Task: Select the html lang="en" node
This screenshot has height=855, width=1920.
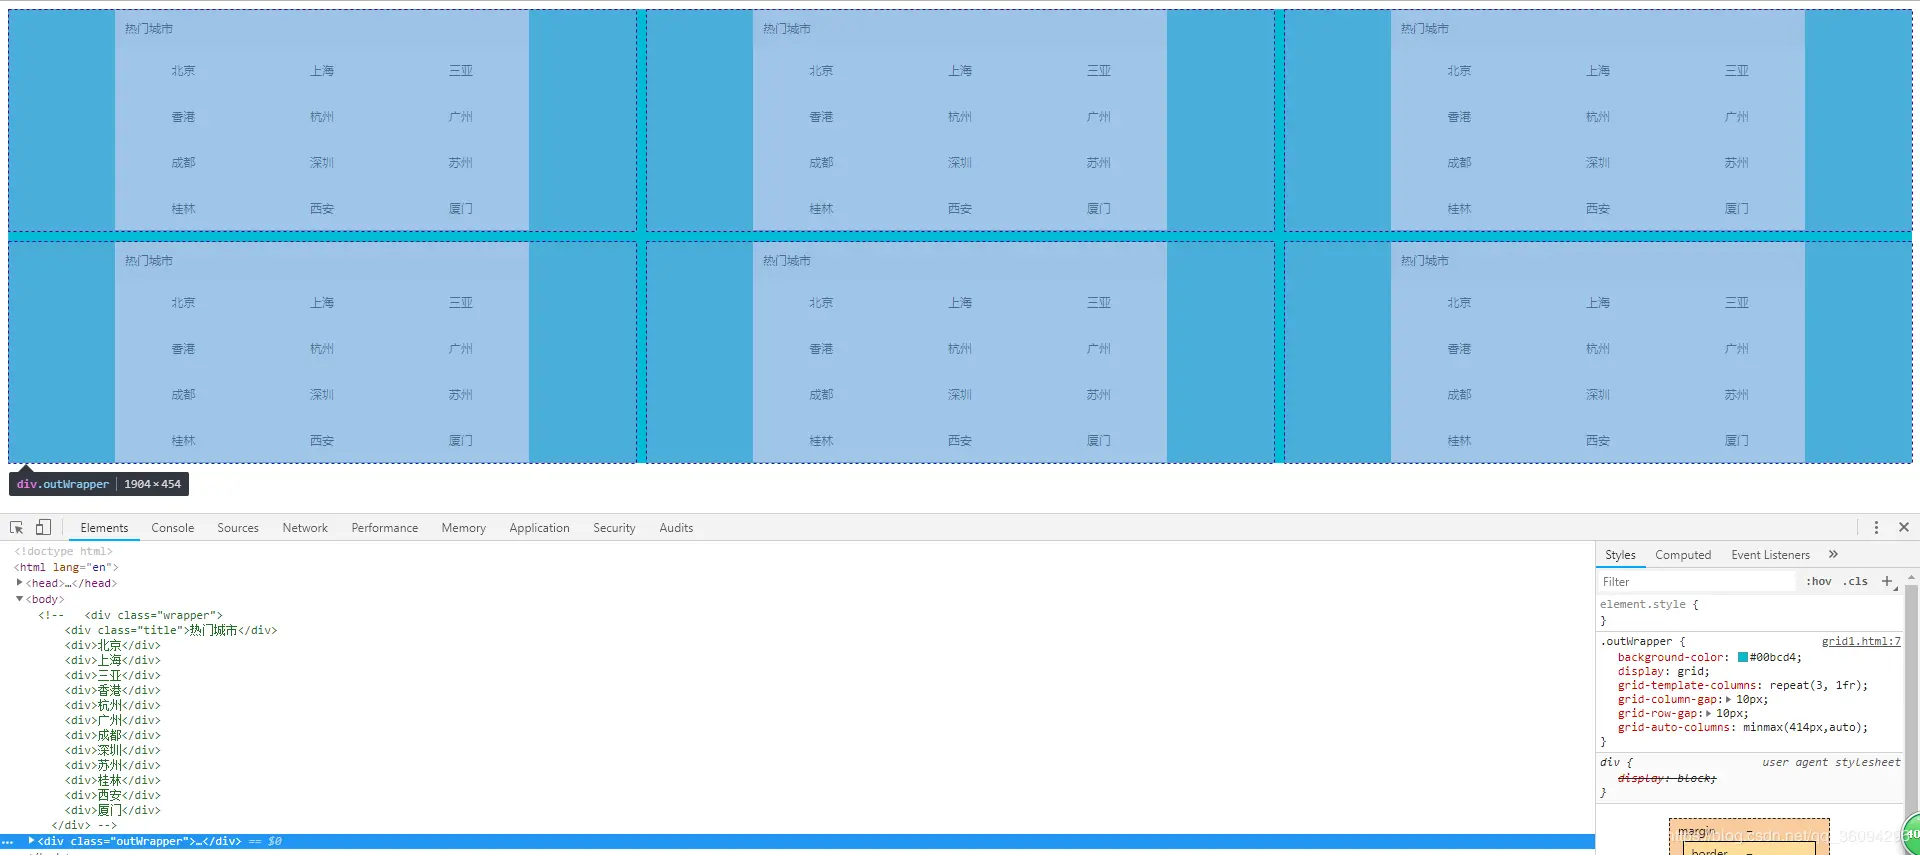Action: click(66, 567)
